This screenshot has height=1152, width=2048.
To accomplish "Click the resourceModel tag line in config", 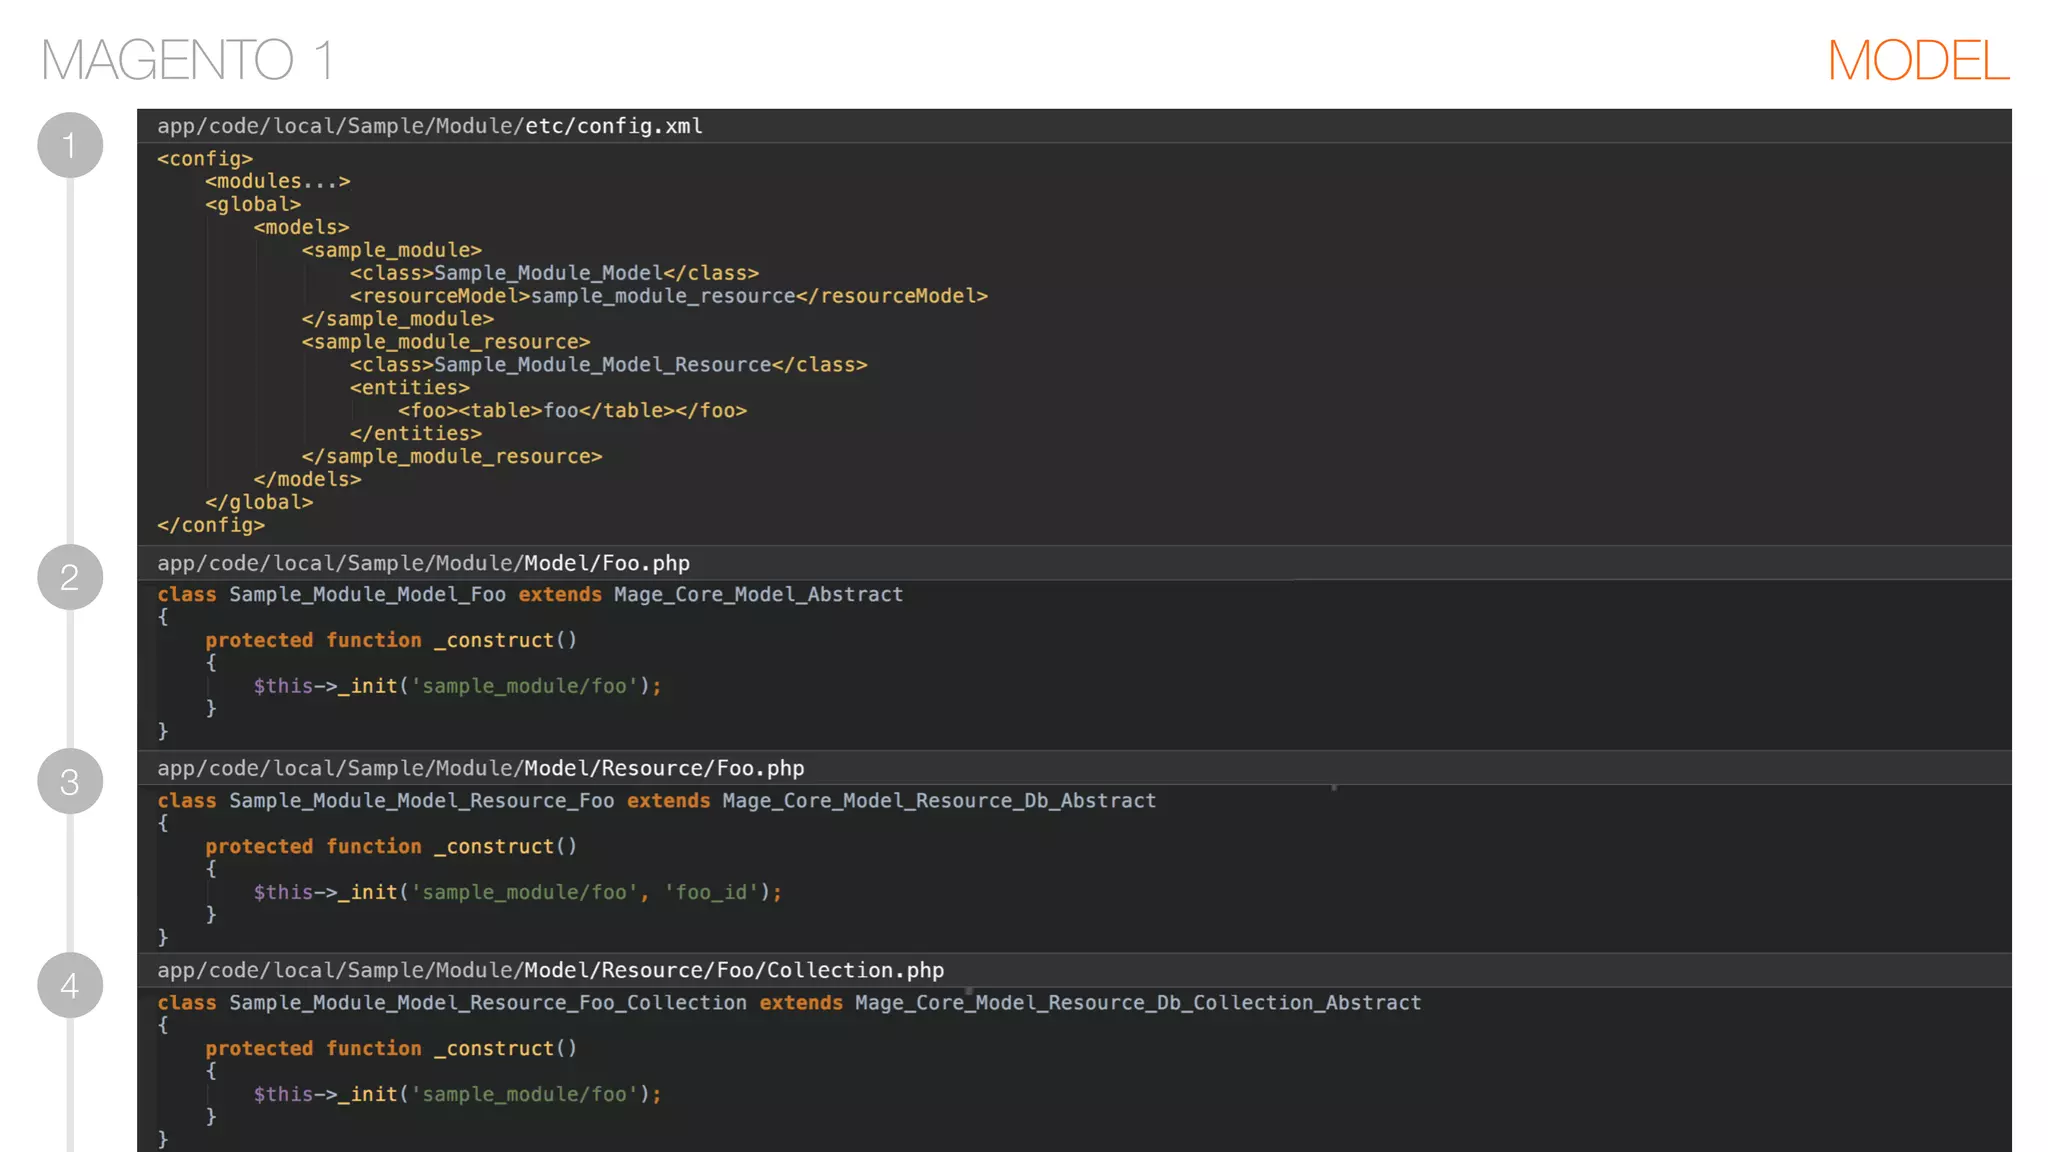I will [668, 296].
